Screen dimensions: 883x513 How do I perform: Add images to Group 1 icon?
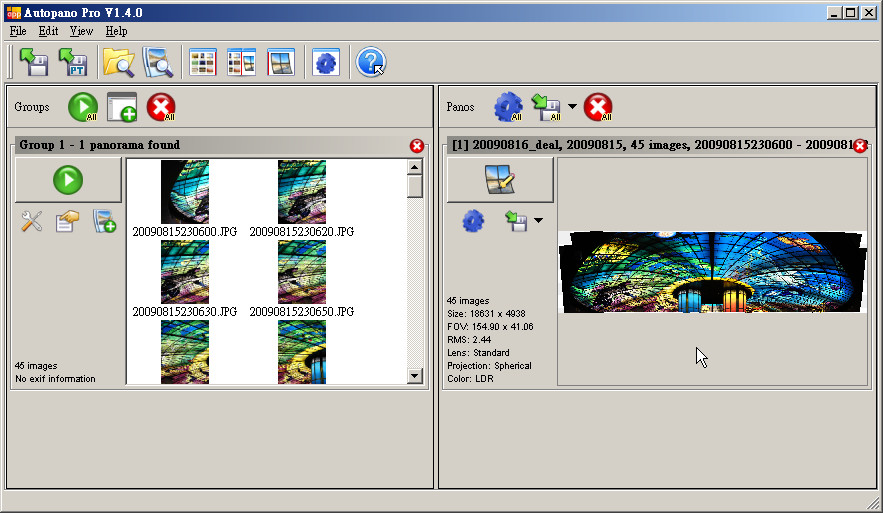coord(104,221)
